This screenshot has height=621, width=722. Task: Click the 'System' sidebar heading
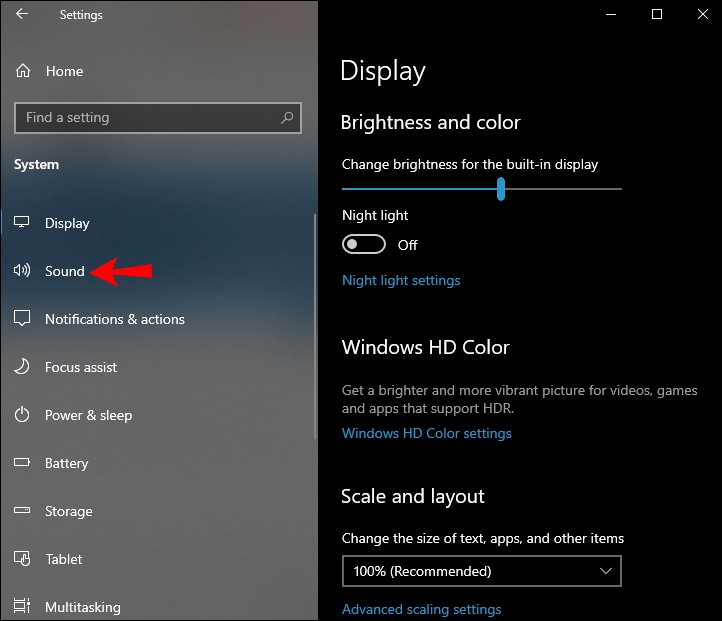point(36,165)
